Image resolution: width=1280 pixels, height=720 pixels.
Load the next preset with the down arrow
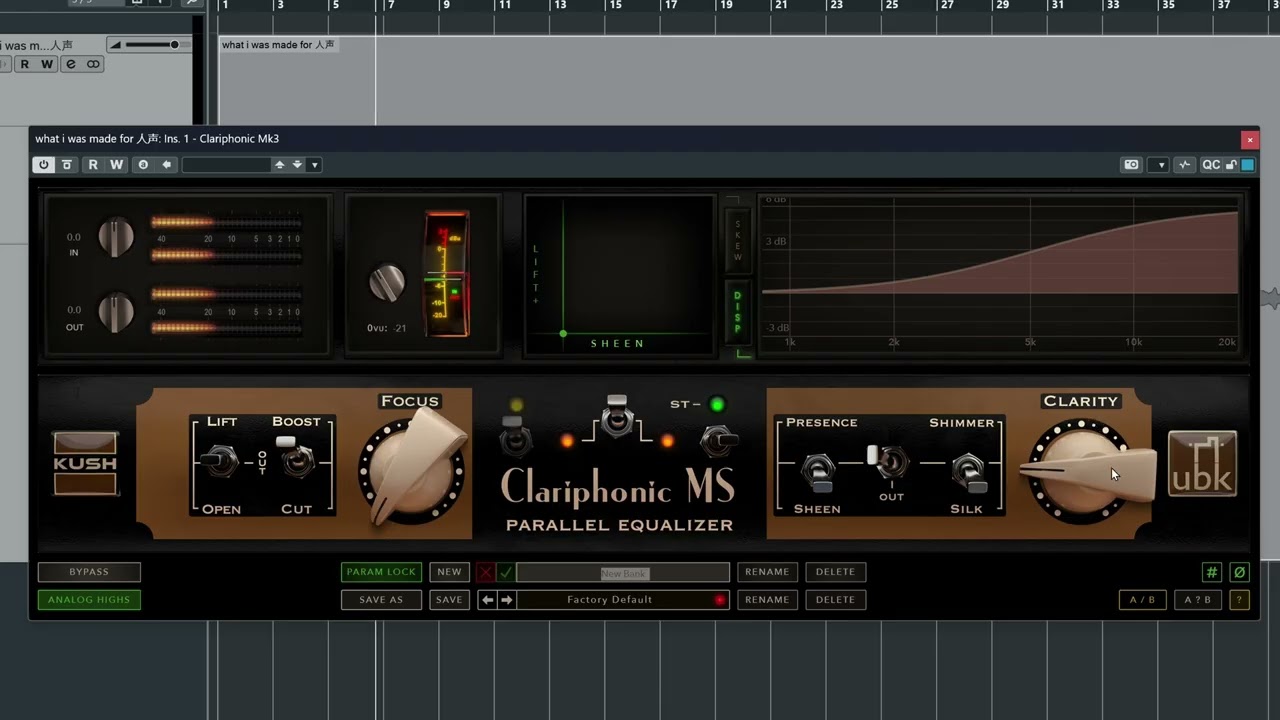pos(297,165)
